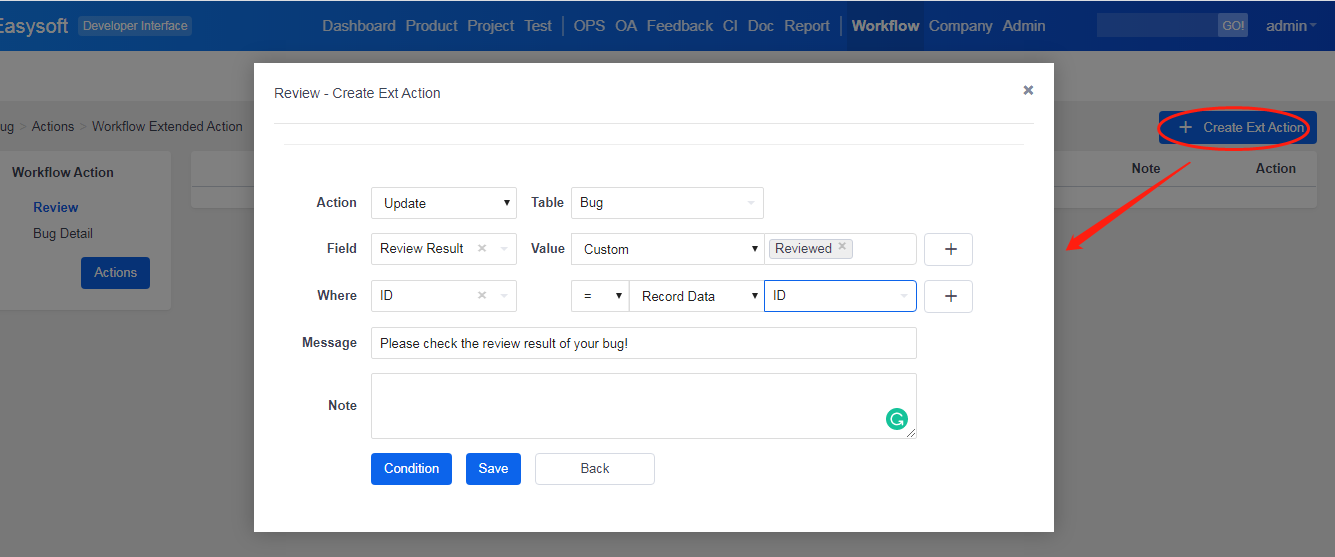The width and height of the screenshot is (1335, 557).
Task: Open the admin user menu
Action: pos(1291,26)
